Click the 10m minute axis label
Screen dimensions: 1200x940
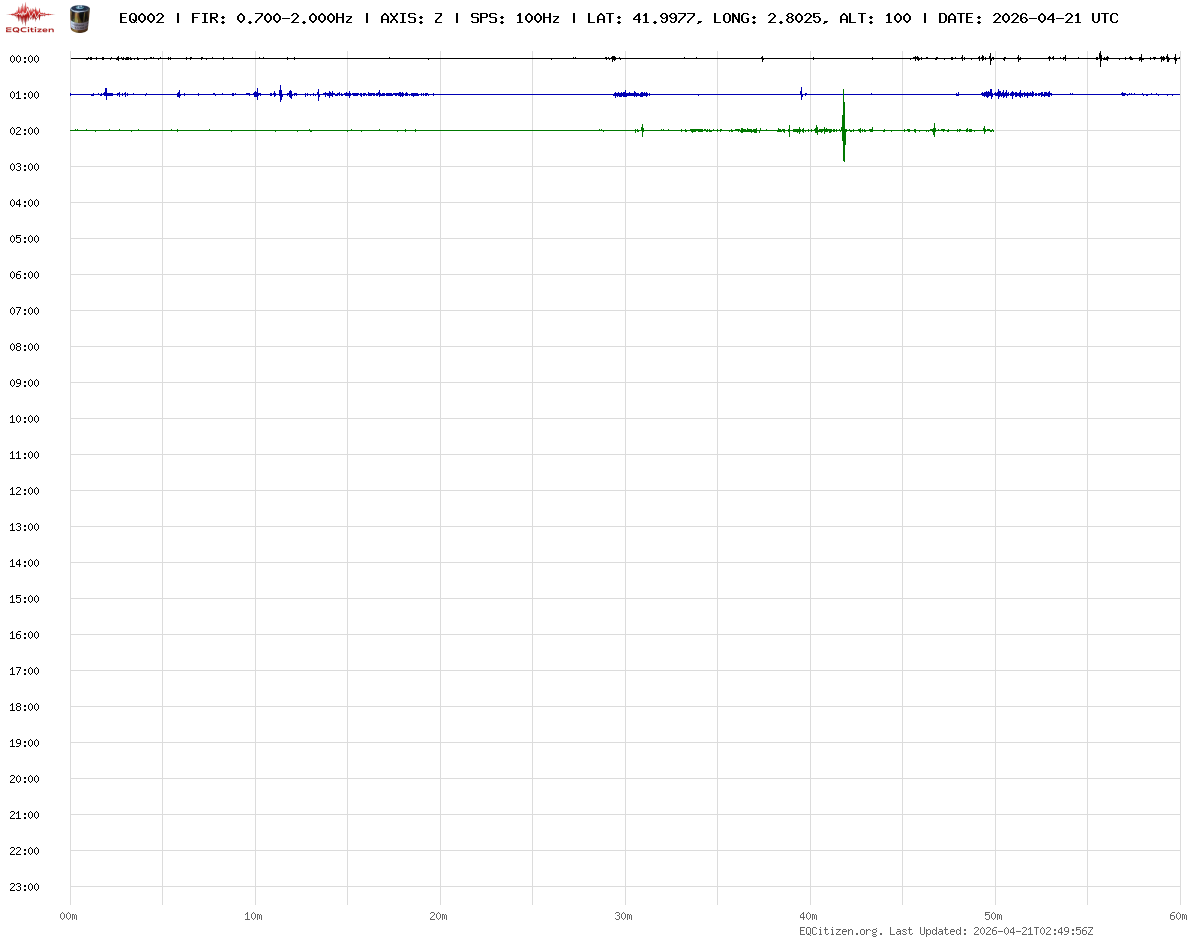[254, 915]
